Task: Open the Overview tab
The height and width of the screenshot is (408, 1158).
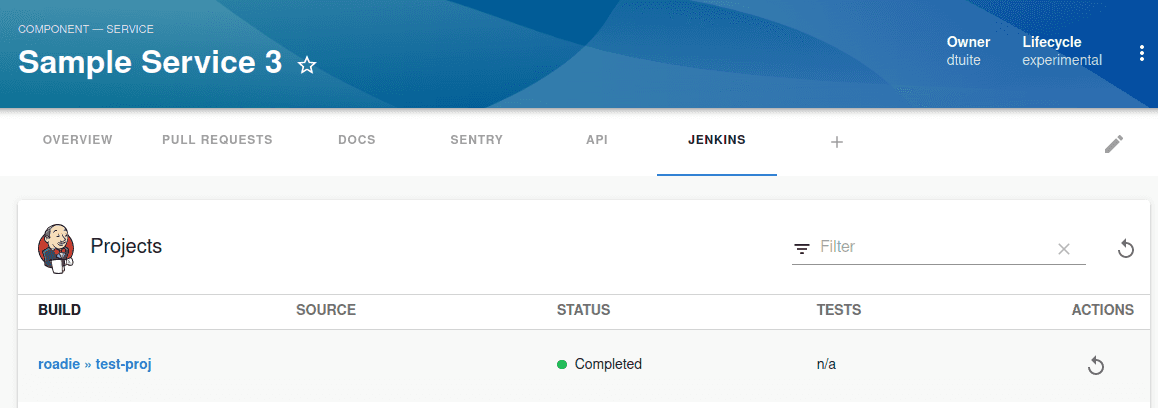Action: pyautogui.click(x=78, y=140)
